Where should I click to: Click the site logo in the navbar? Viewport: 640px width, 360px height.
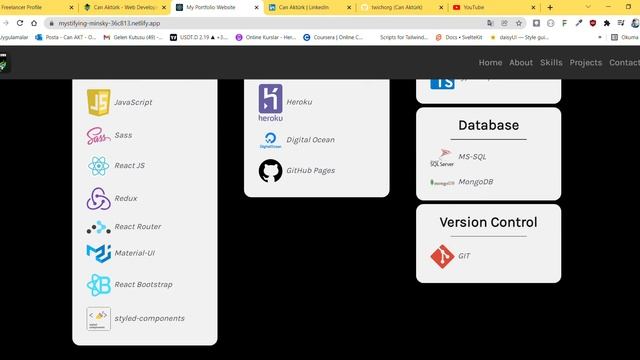coord(4,62)
